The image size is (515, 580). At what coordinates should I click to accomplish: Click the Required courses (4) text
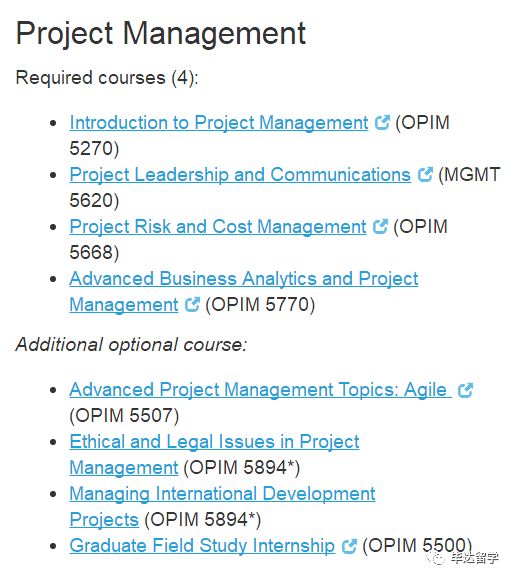tap(107, 78)
